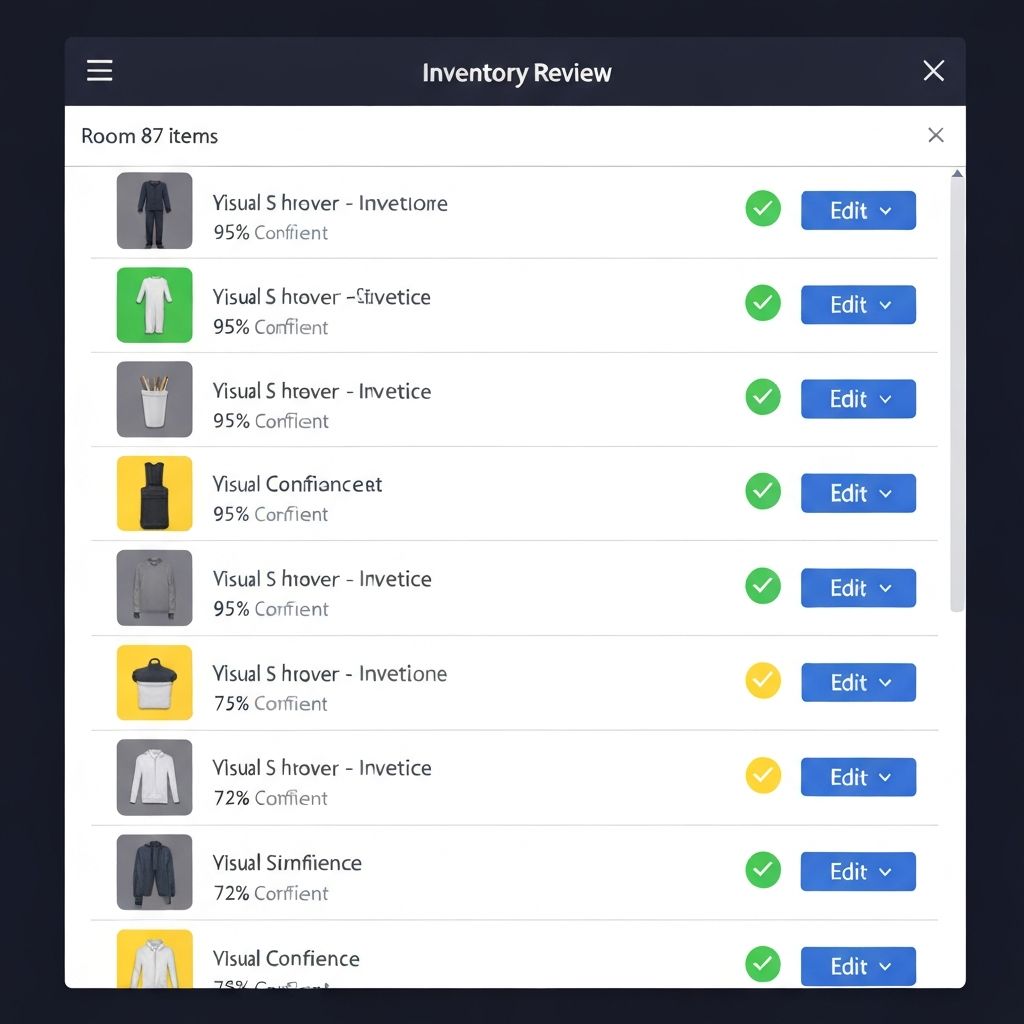Expand Edit options for the gray sweater item
The height and width of the screenshot is (1024, 1024).
point(858,587)
